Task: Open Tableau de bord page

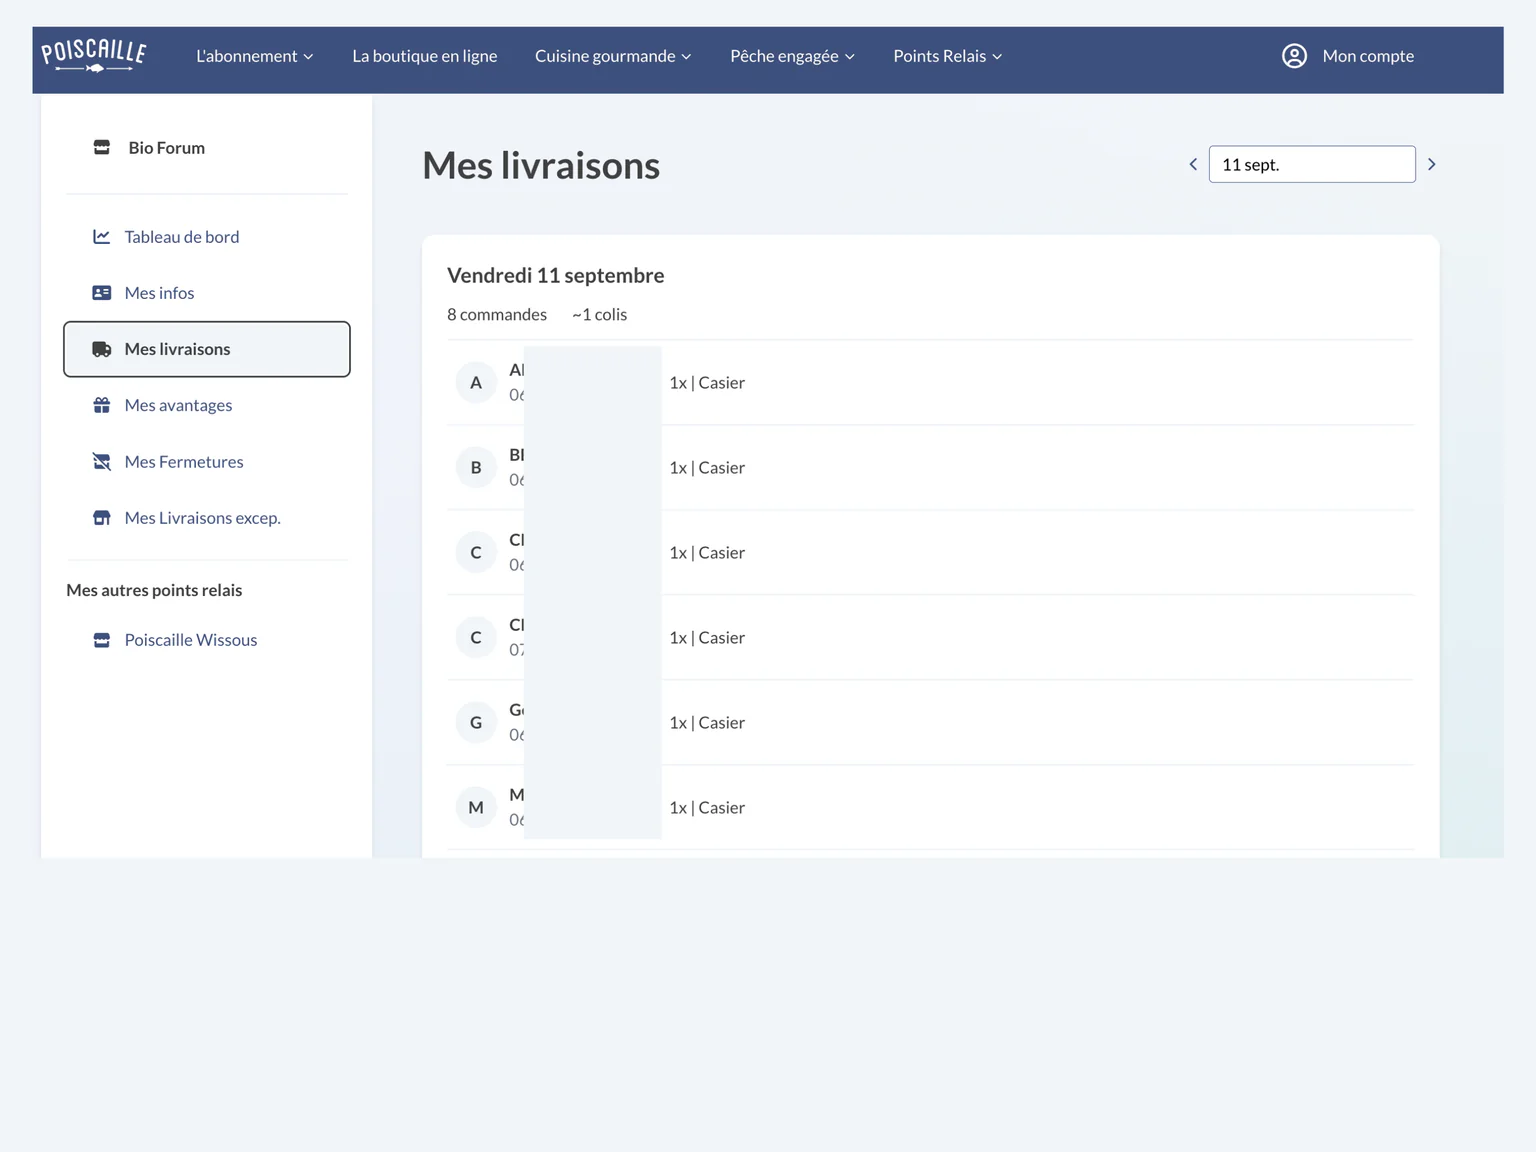Action: point(181,237)
